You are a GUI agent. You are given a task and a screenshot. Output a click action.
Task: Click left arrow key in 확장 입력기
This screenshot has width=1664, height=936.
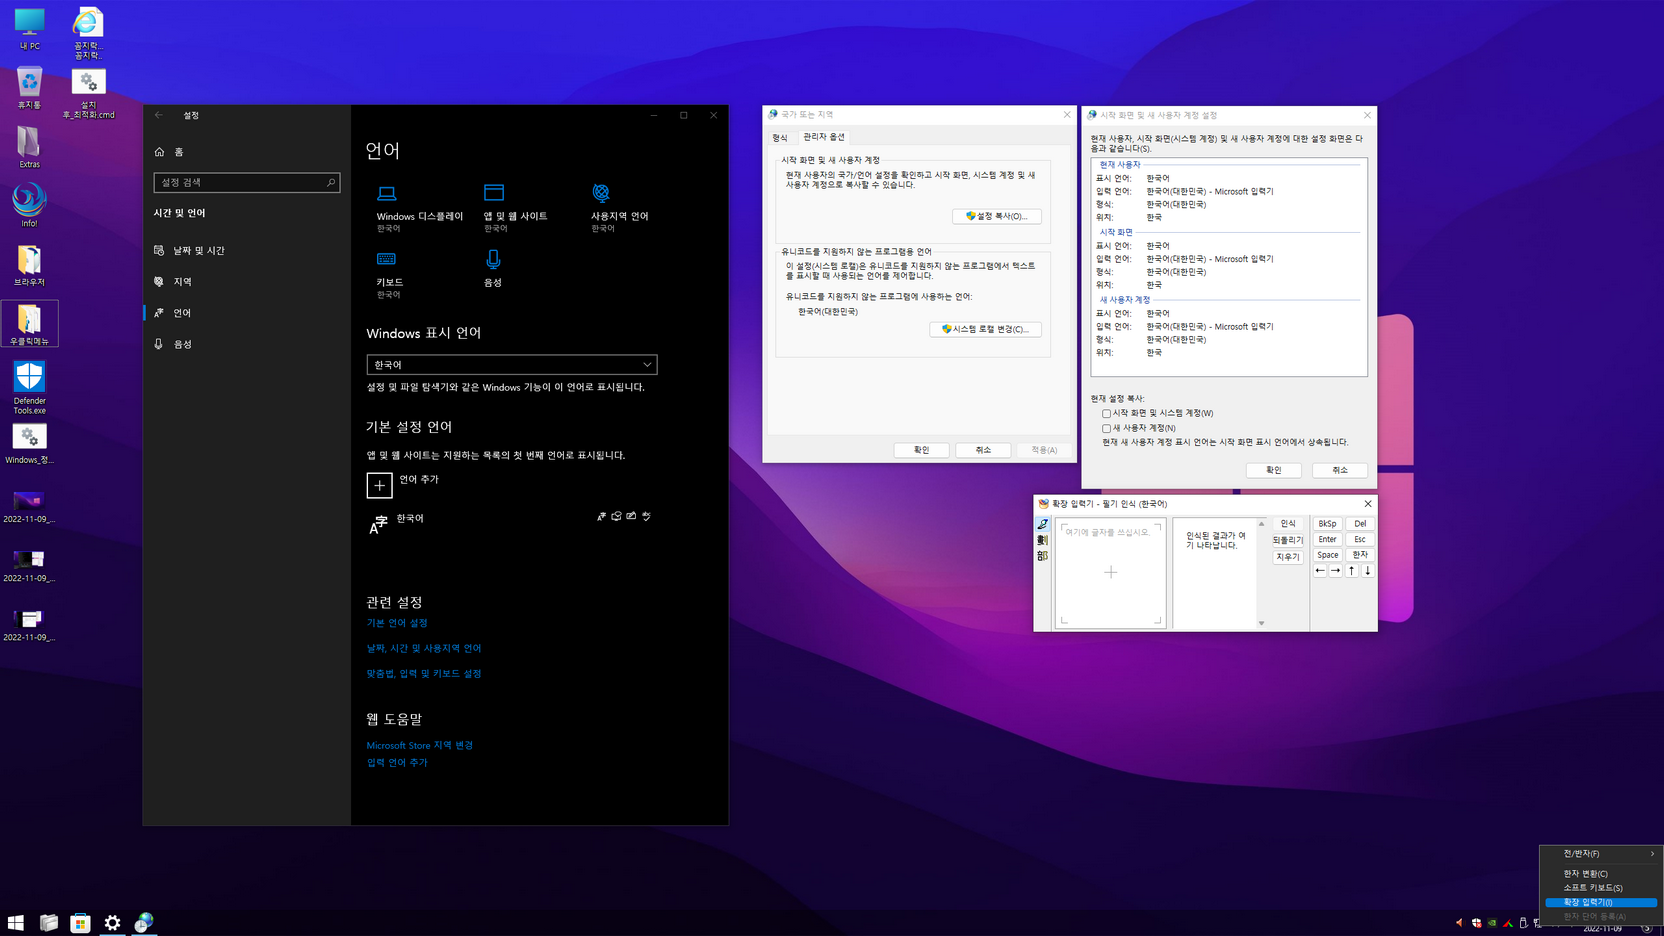(1320, 571)
